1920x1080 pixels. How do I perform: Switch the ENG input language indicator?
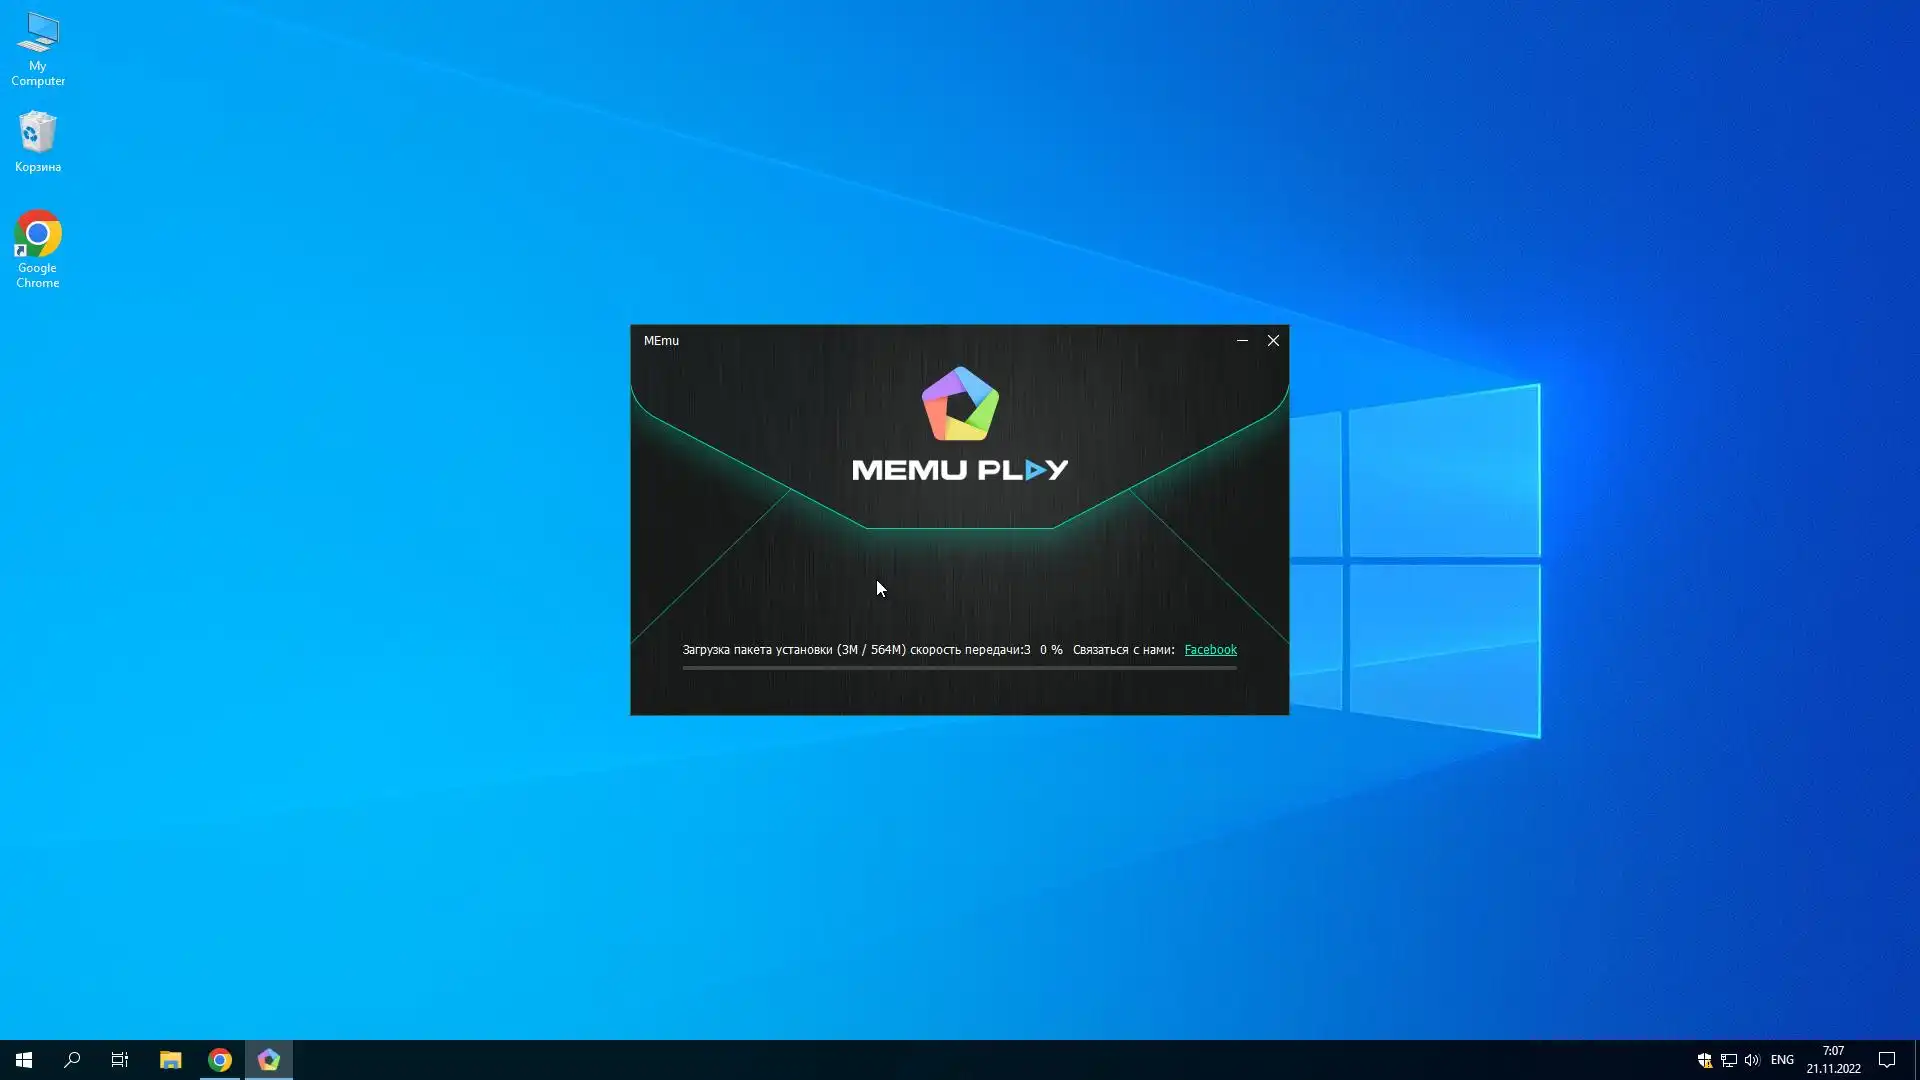point(1782,1060)
